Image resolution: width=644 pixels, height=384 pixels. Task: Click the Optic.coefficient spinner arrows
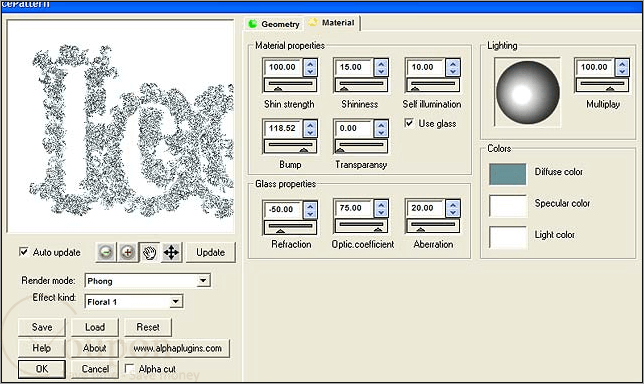click(x=382, y=208)
